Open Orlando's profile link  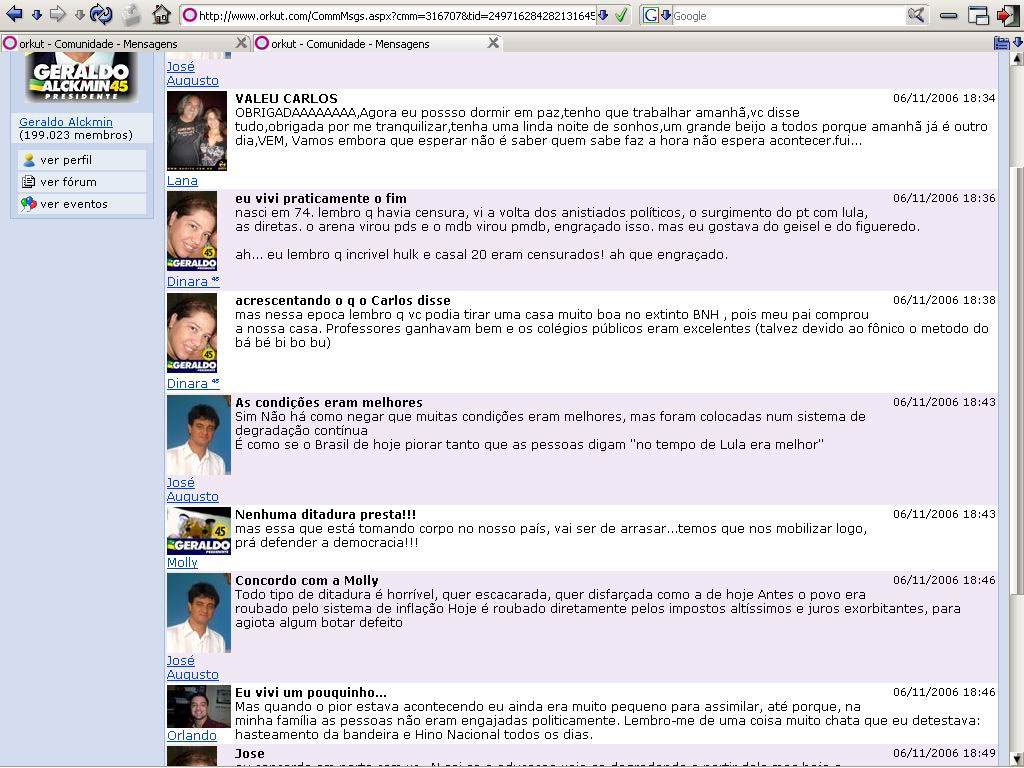coord(191,735)
